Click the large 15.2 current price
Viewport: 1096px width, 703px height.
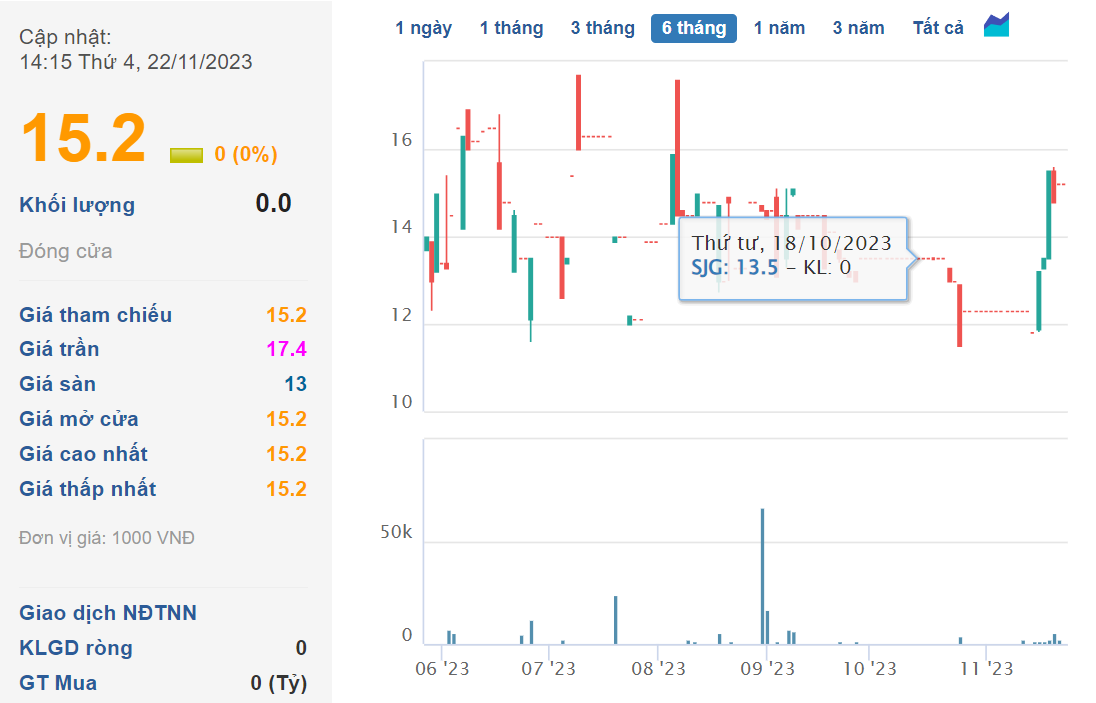coord(83,137)
